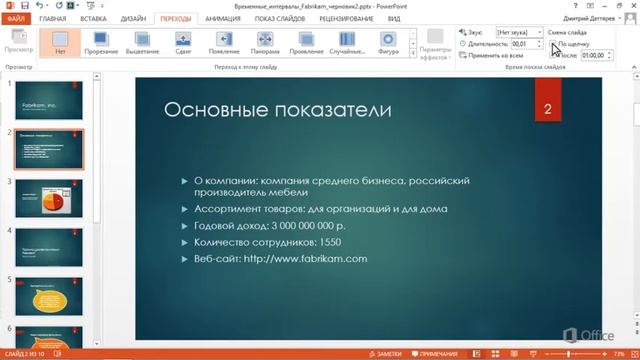Select slide 5 thumbnail with yellow bubble
The width and height of the screenshot is (640, 360).
[x=49, y=296]
